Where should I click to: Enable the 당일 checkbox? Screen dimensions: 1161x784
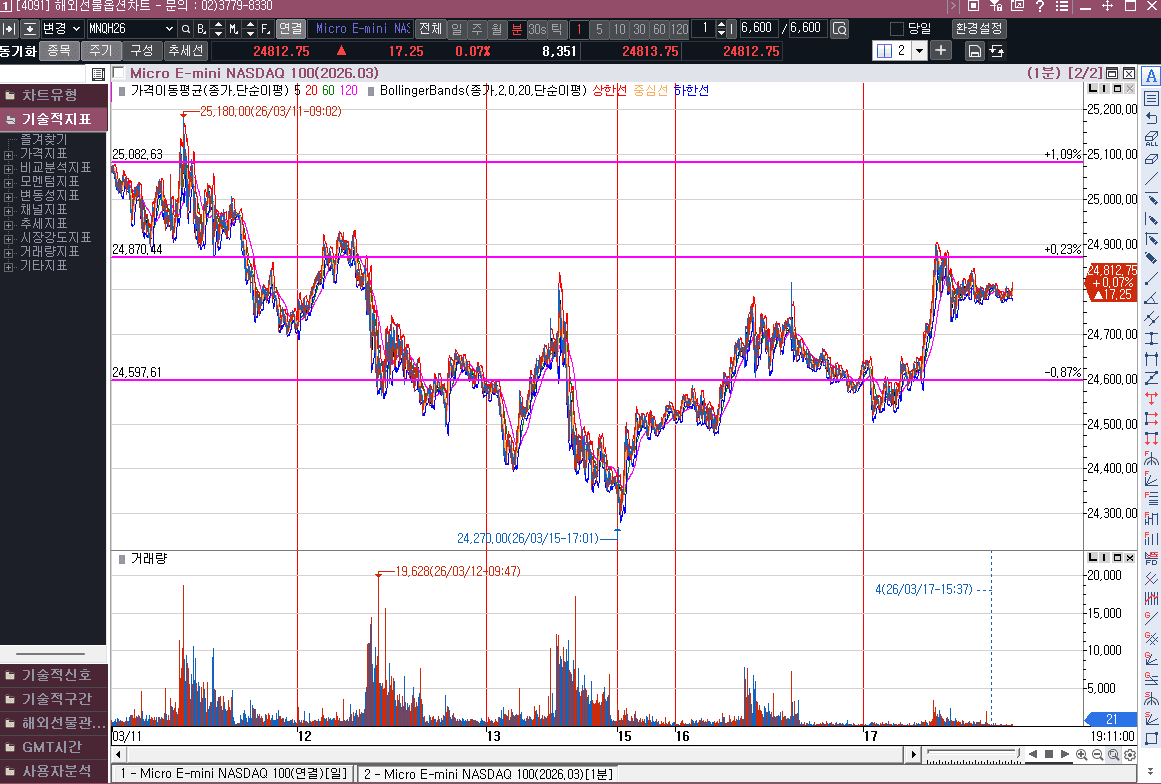(x=896, y=29)
